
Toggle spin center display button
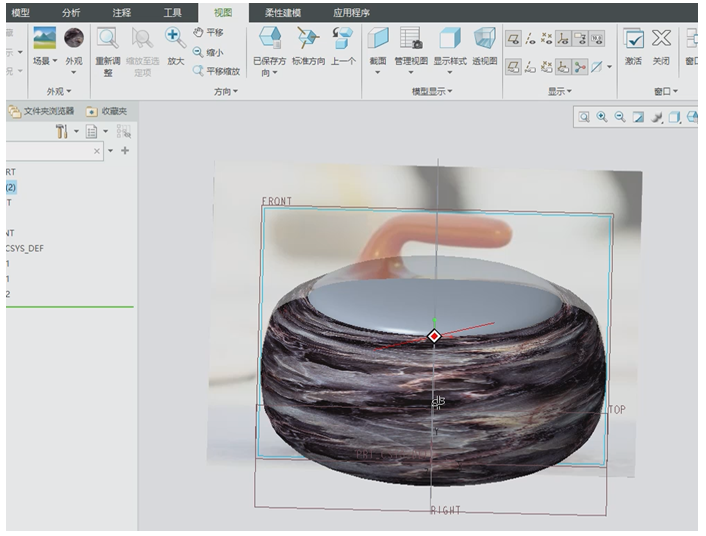pos(580,67)
